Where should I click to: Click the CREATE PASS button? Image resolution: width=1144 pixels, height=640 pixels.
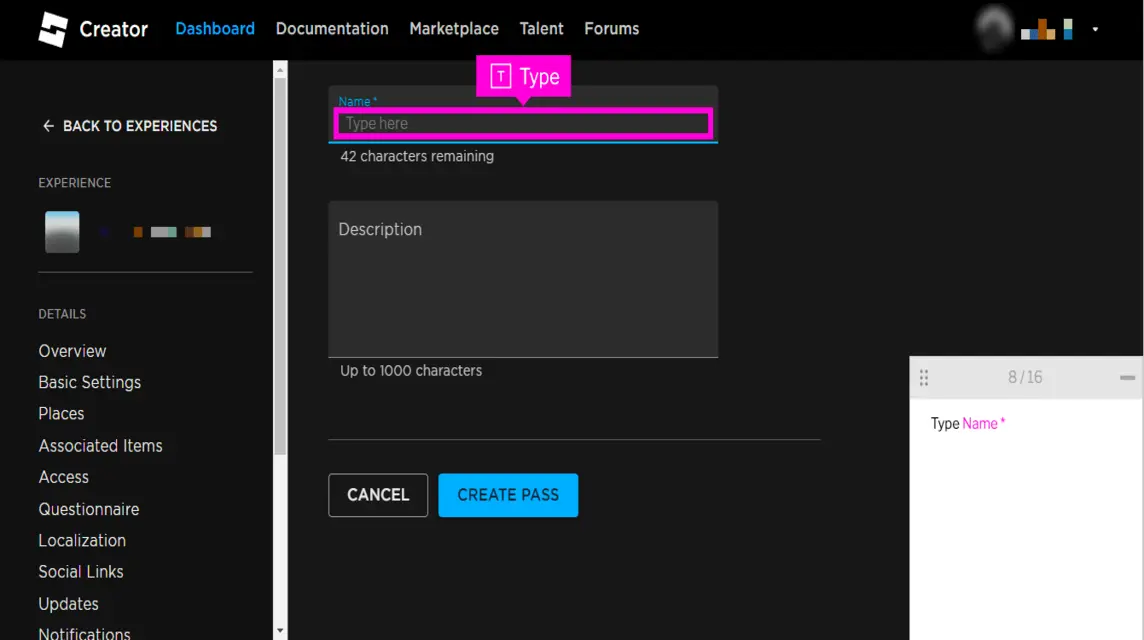(508, 495)
